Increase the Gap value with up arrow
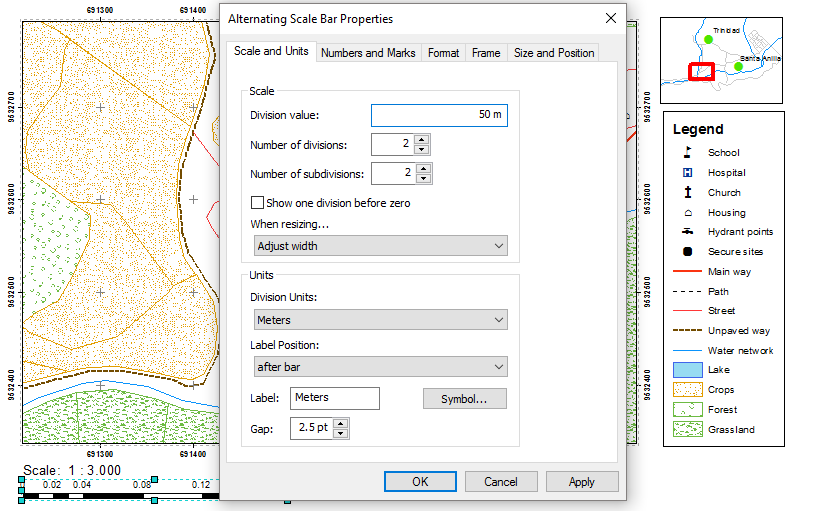This screenshot has height=511, width=821. point(341,424)
